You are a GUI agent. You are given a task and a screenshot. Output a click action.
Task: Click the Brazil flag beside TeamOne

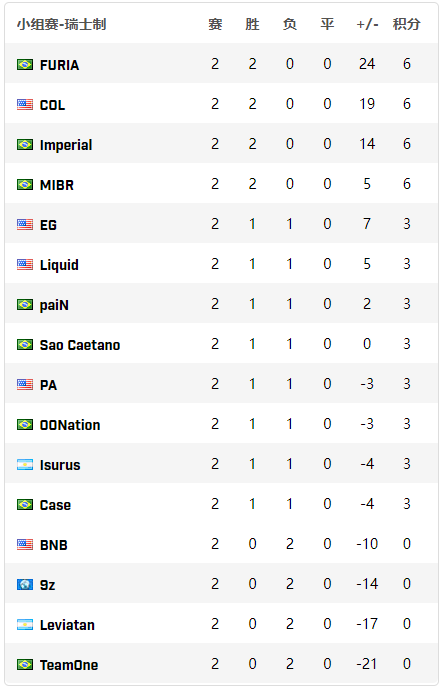point(25,665)
